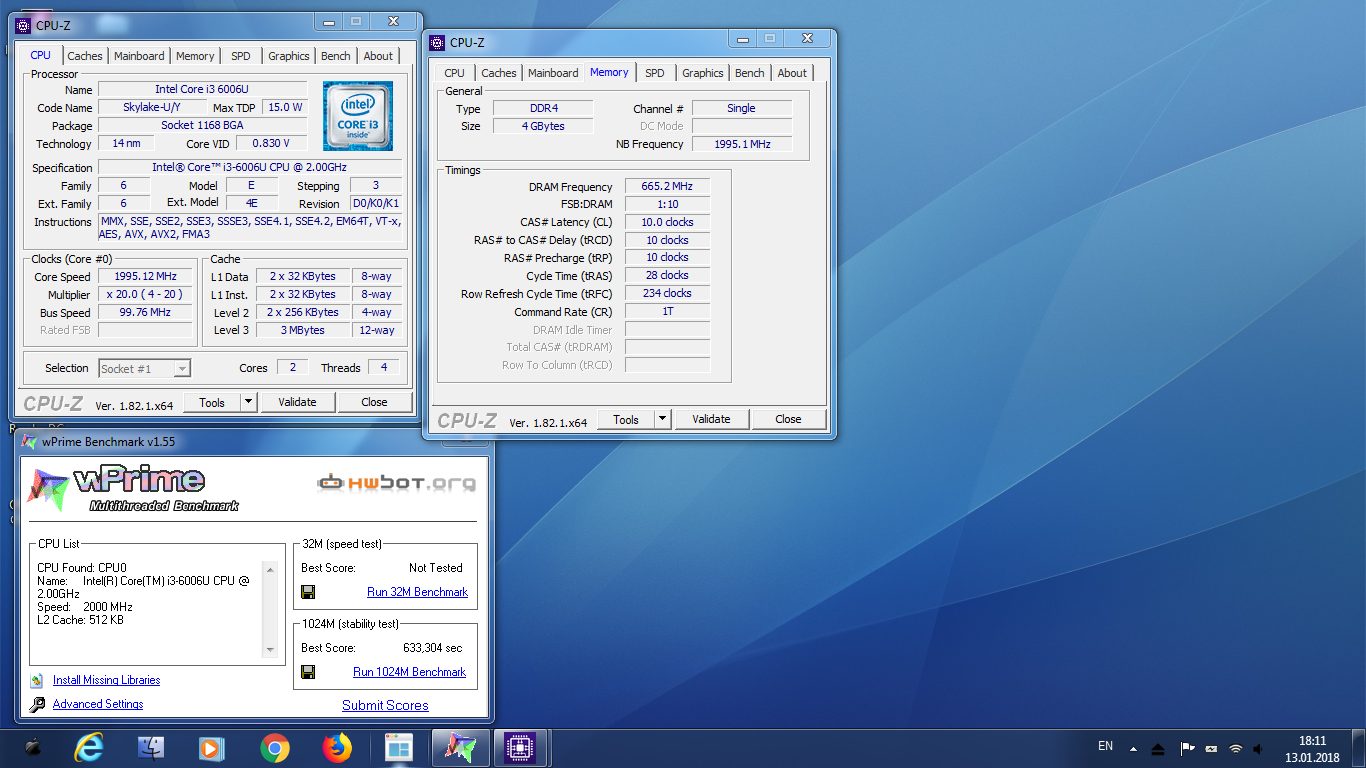
Task: Open Memory tab in left CPU-Z window
Action: [195, 56]
